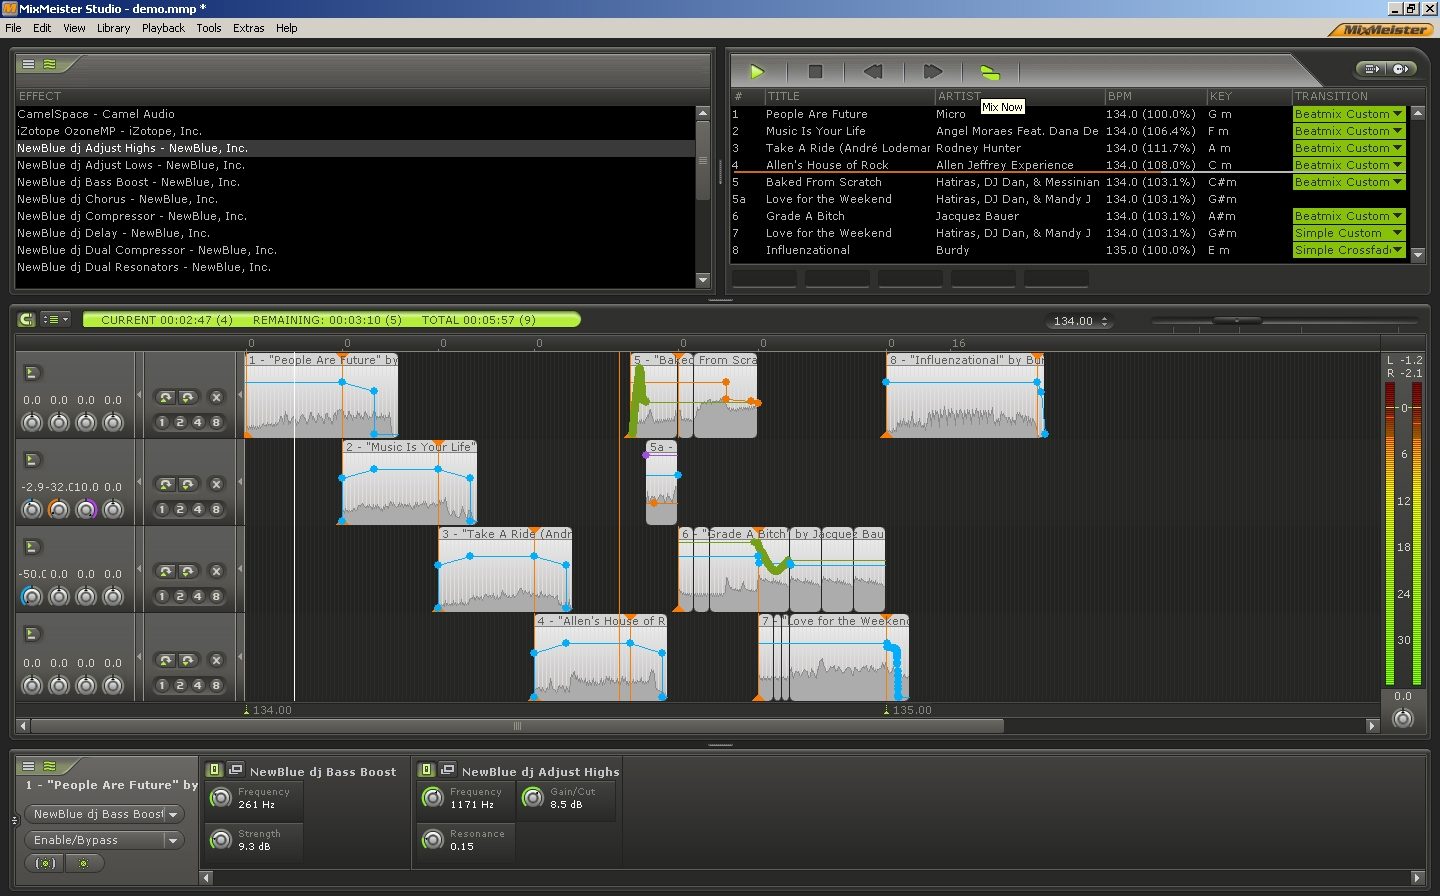Click track 1 remove X button

216,397
